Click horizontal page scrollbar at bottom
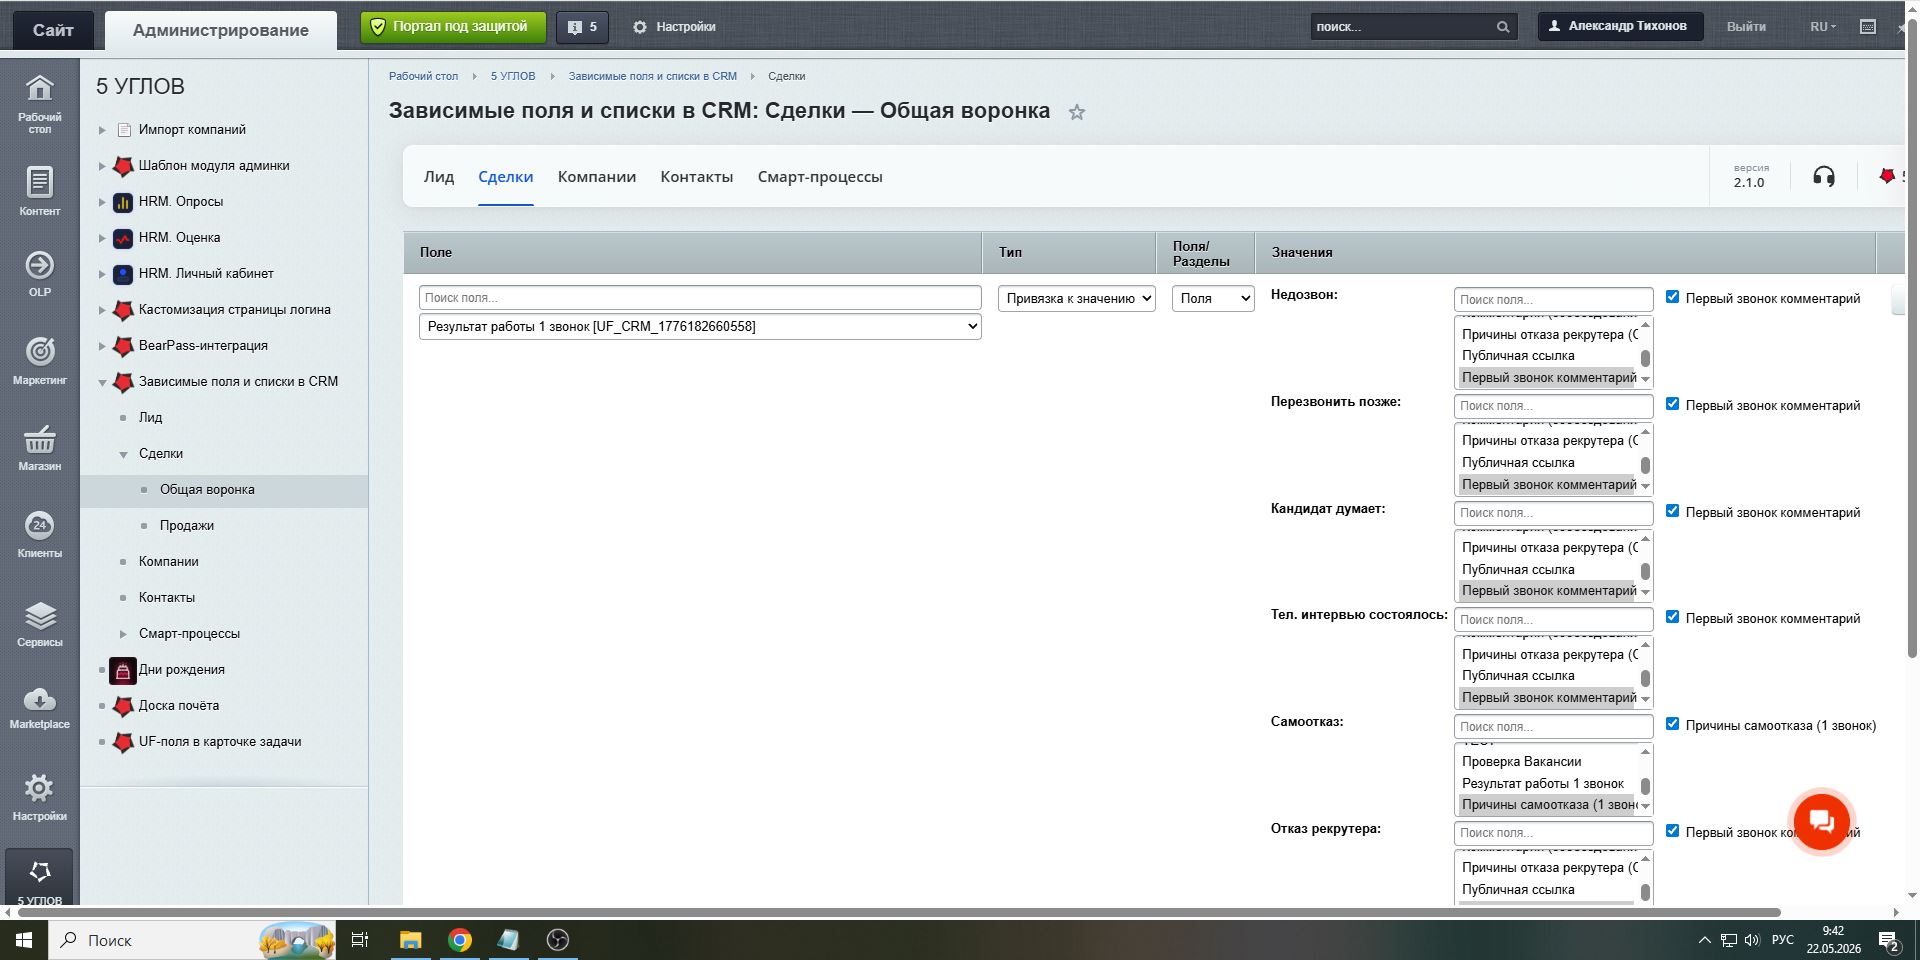 (x=898, y=912)
